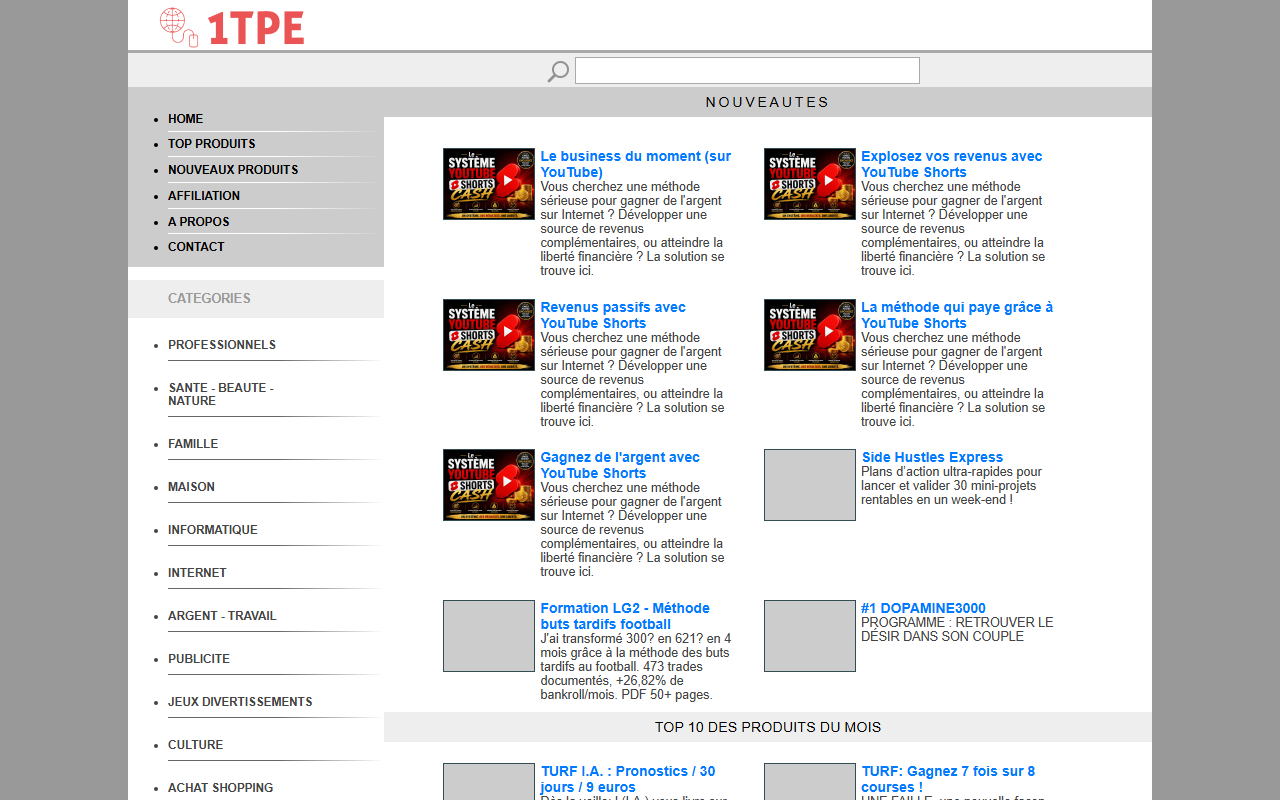Select ARGENT - TRAVAIL category
1280x800 pixels.
[222, 616]
